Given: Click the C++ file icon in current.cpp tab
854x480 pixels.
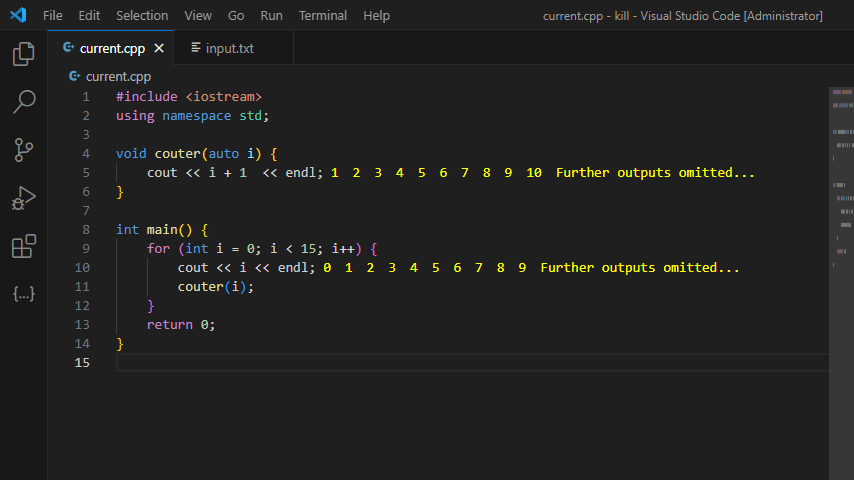Looking at the screenshot, I should pyautogui.click(x=69, y=48).
